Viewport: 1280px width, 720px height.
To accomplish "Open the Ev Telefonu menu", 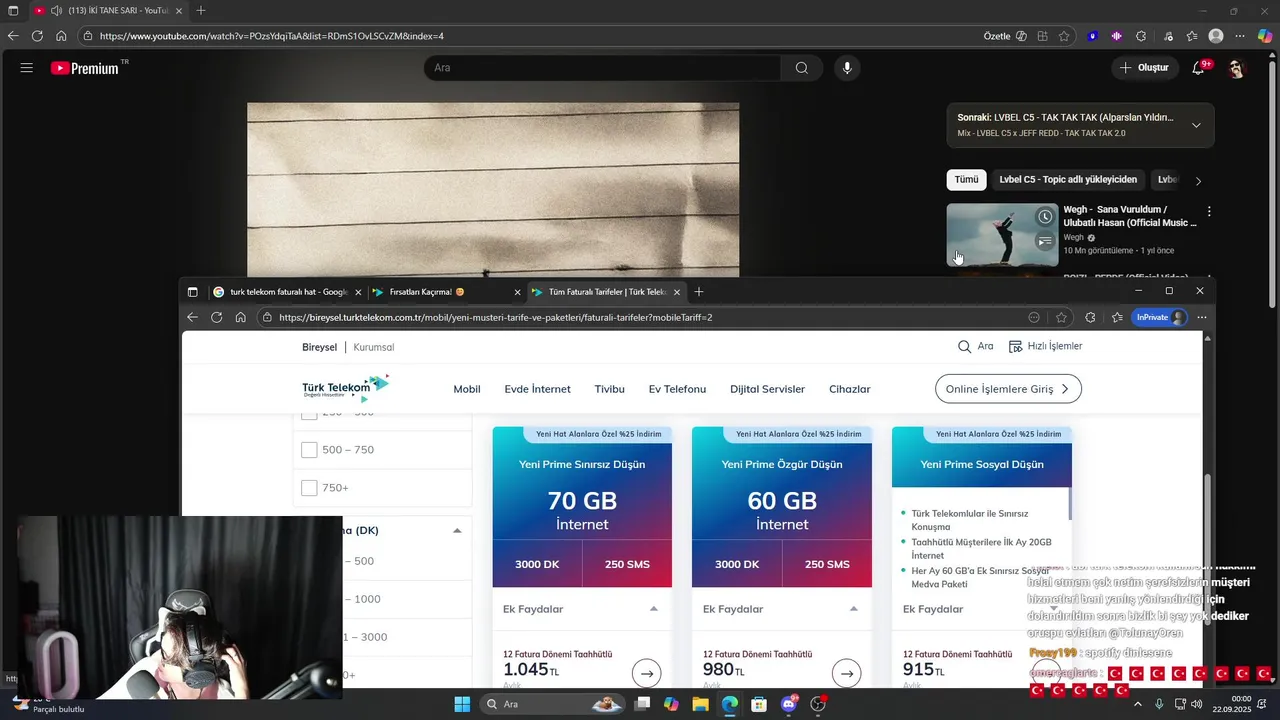I will 677,389.
